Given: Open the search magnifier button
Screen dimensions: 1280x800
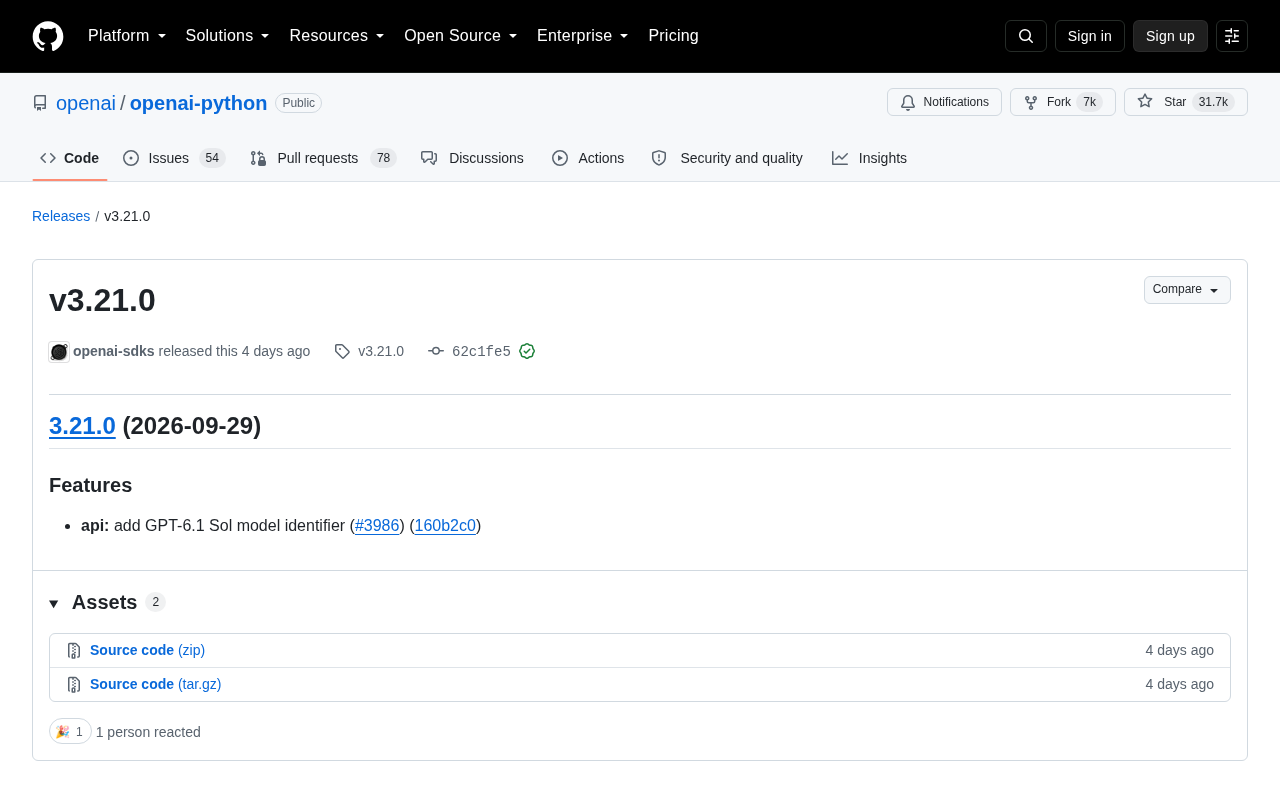Looking at the screenshot, I should pos(1026,36).
